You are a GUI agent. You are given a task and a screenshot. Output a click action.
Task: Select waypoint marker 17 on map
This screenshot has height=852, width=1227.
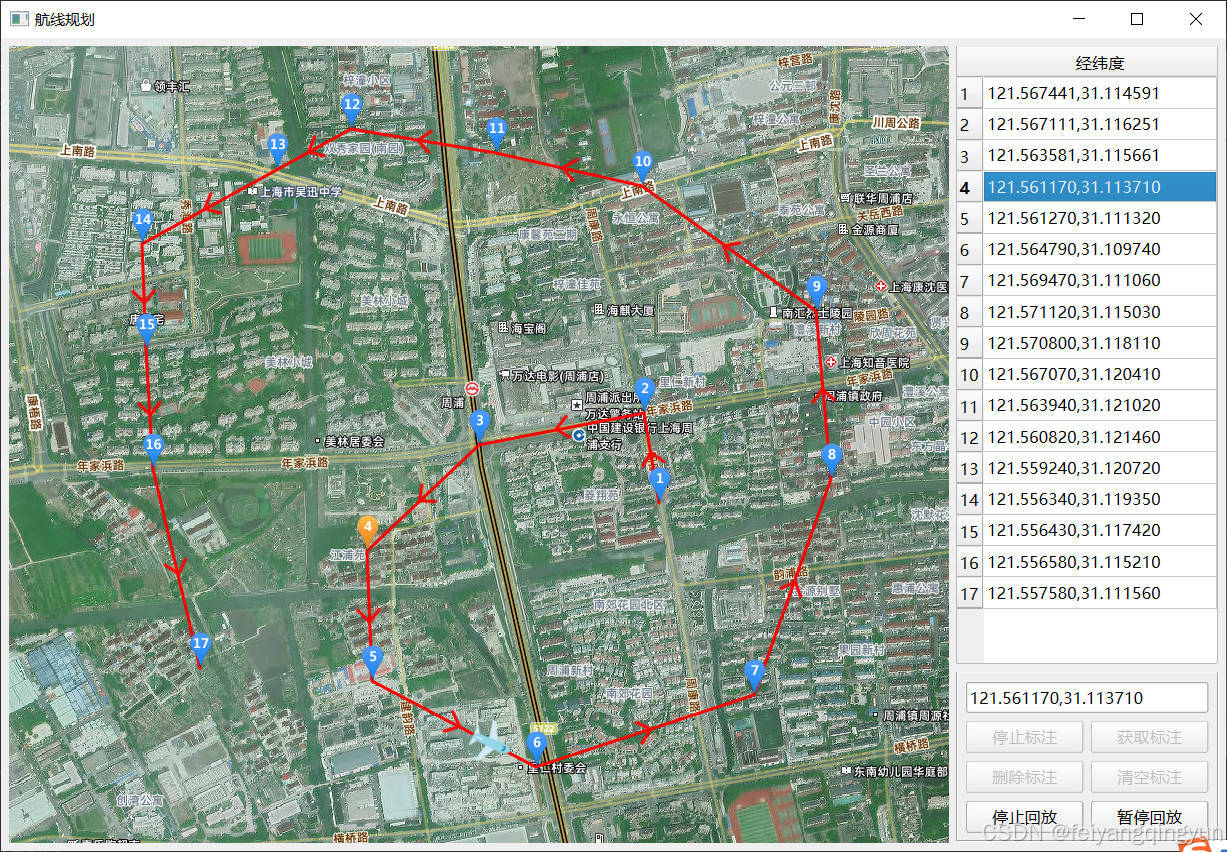tap(201, 648)
